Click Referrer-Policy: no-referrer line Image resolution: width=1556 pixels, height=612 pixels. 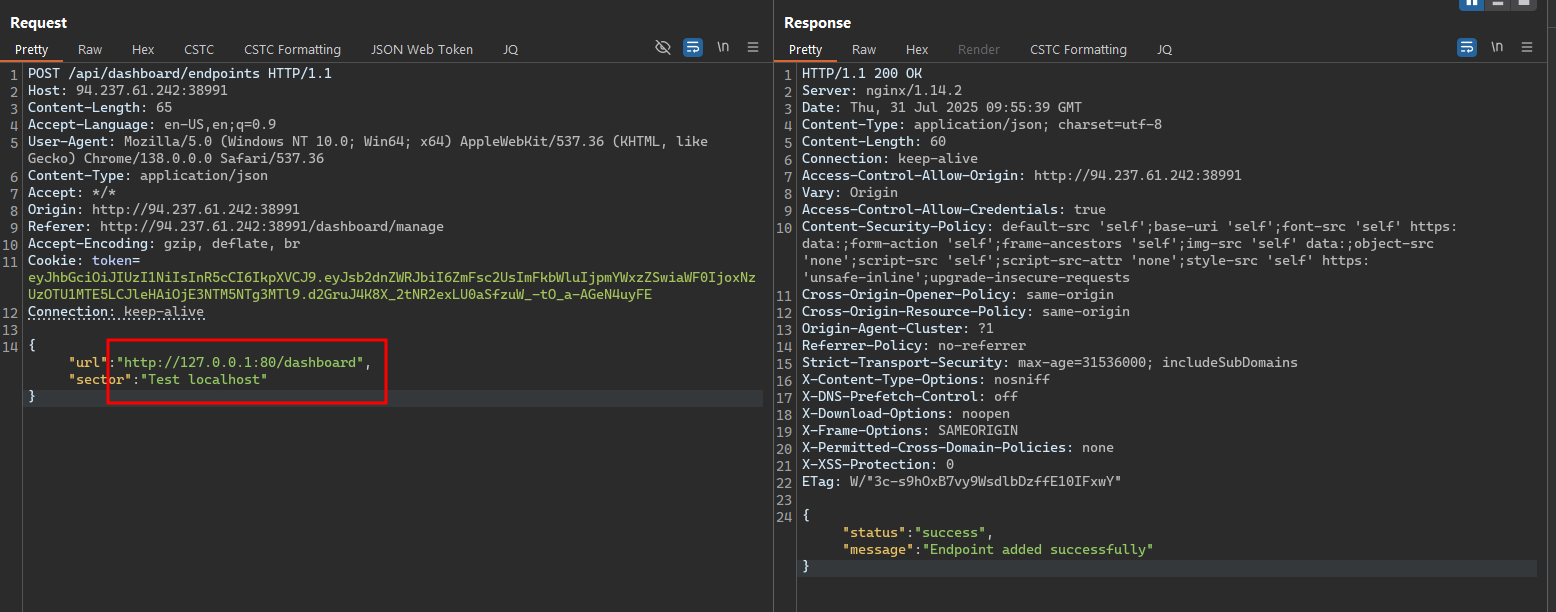(914, 345)
